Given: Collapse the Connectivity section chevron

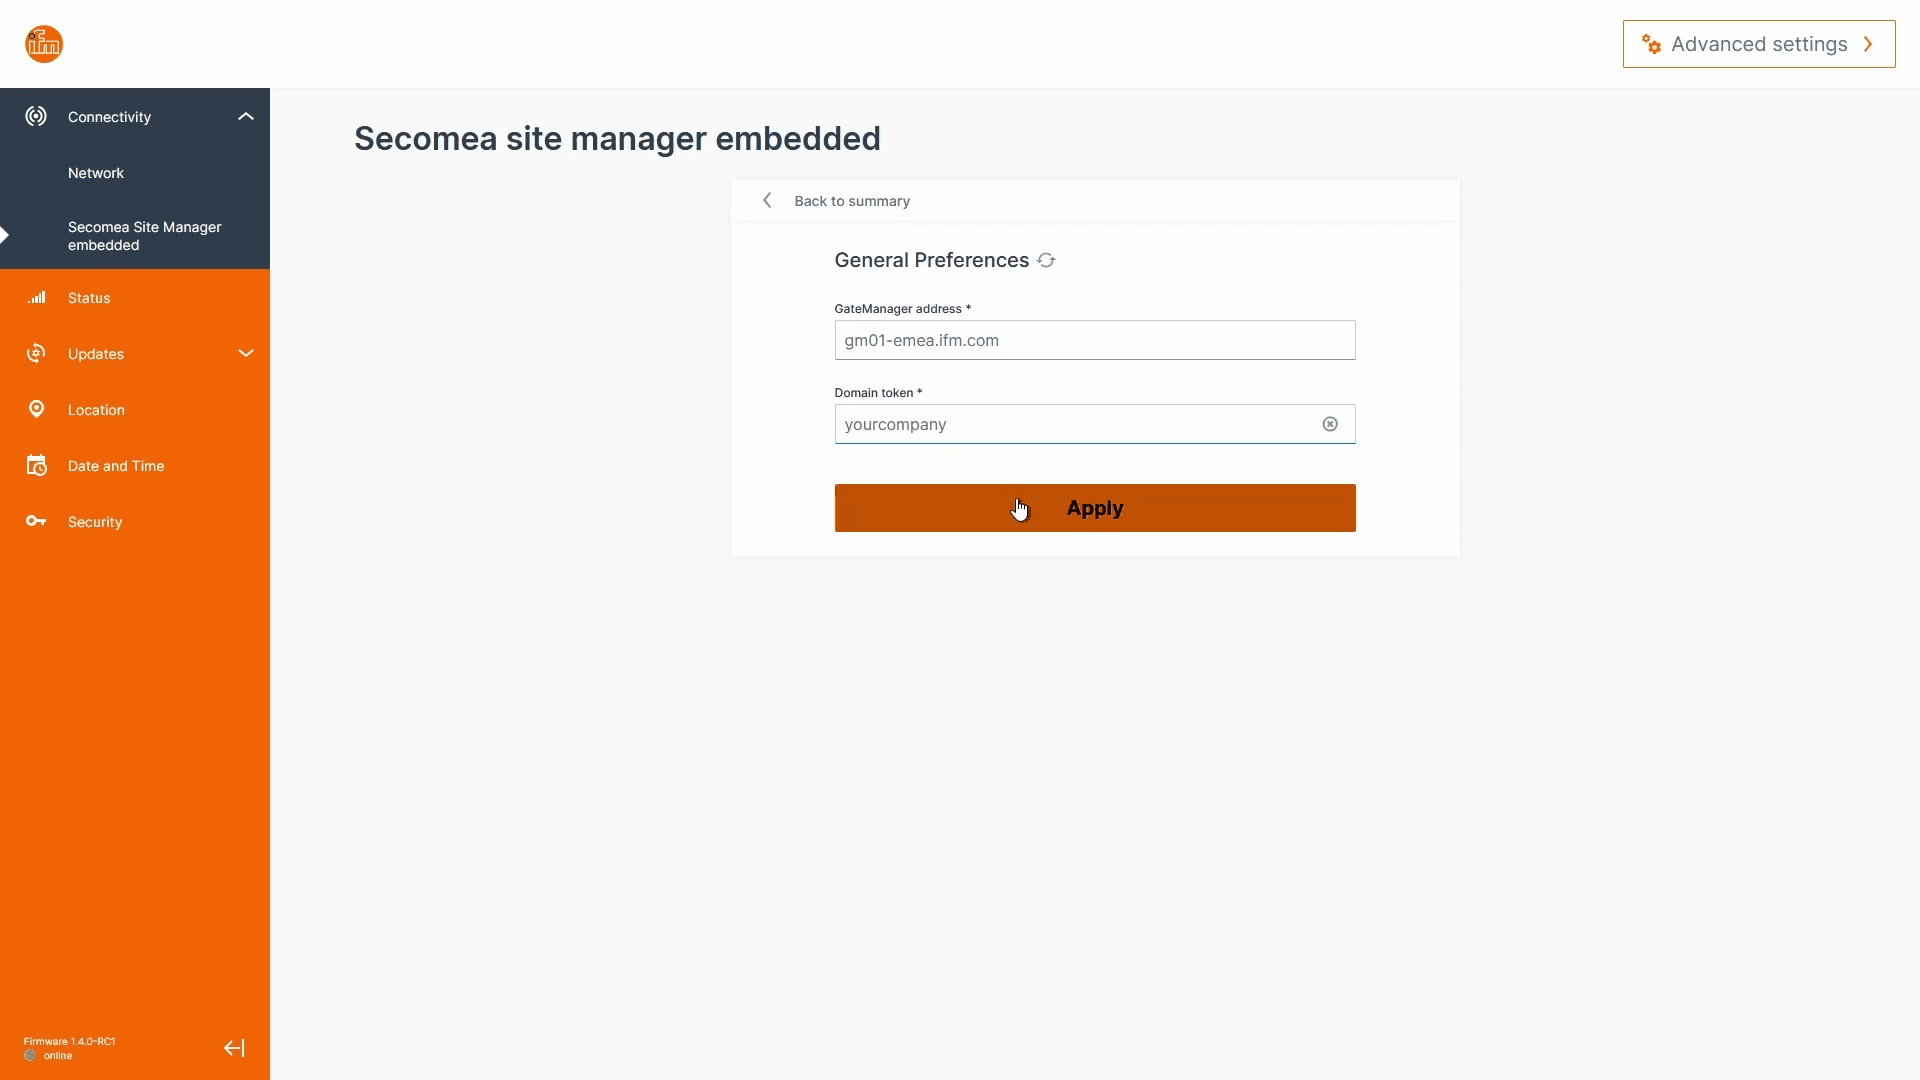Looking at the screenshot, I should (246, 116).
